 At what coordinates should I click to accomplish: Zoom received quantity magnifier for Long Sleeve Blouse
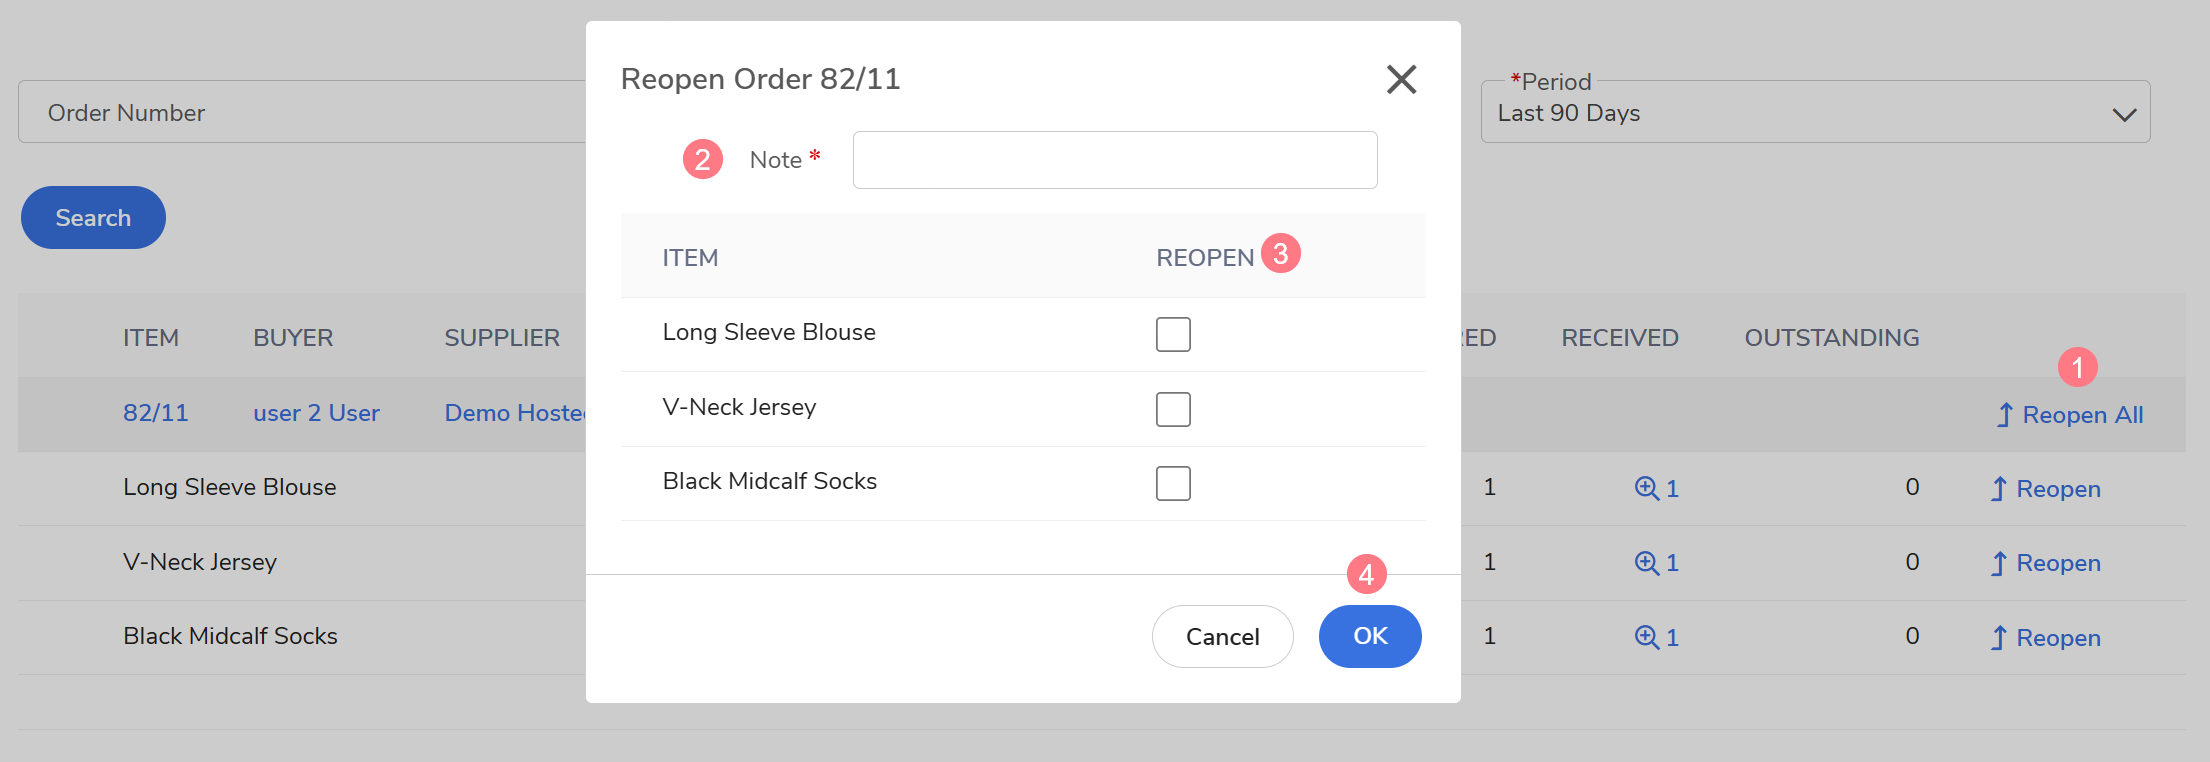(1646, 488)
